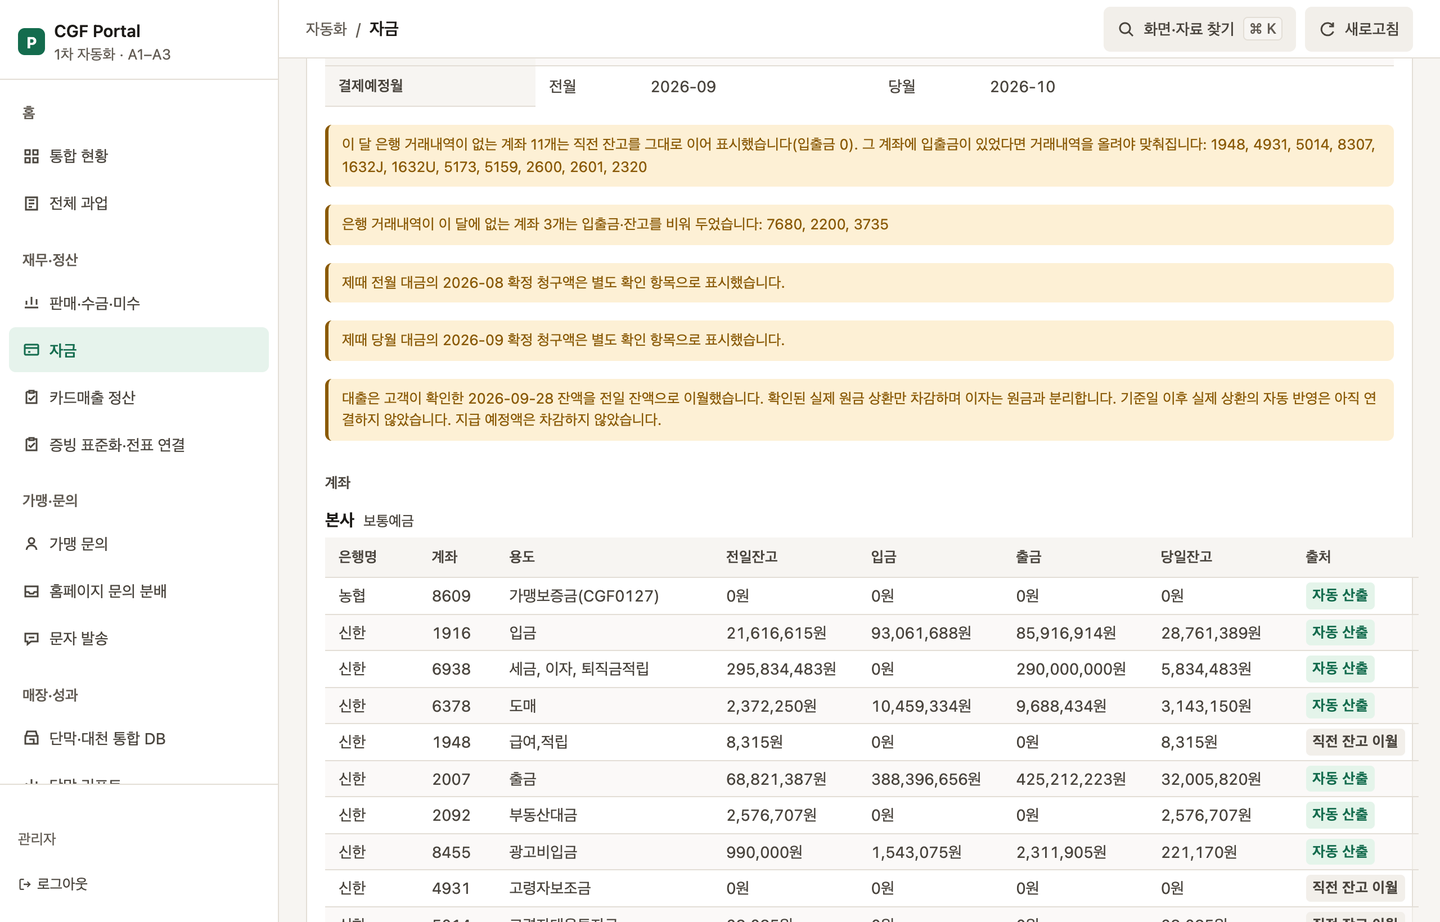Click the 카드매출 정산 clipboard icon
Screen dimensions: 1440x922
(31, 397)
